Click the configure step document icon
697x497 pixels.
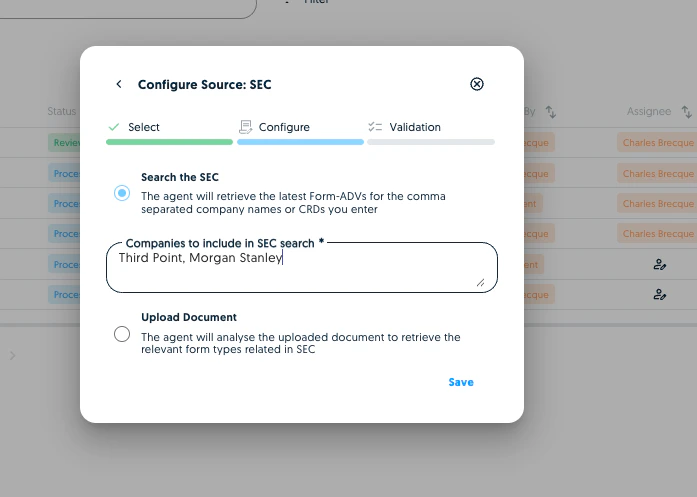(245, 127)
